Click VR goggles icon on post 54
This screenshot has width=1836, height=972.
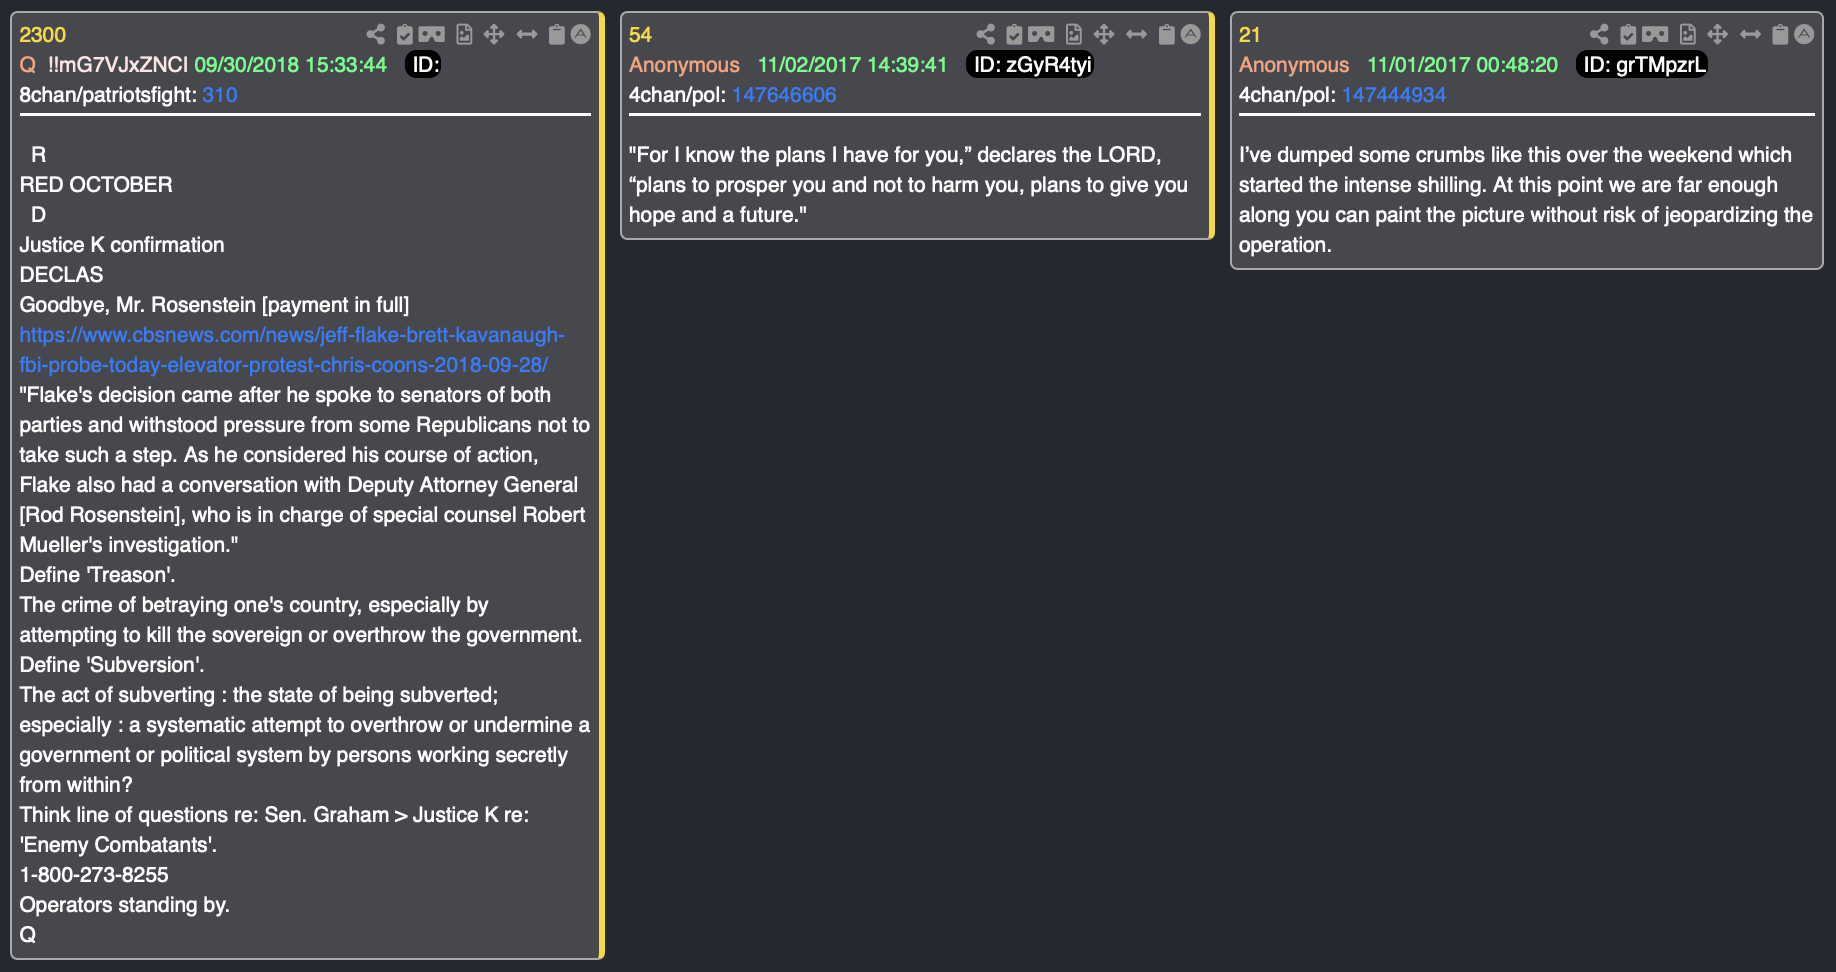[1041, 35]
